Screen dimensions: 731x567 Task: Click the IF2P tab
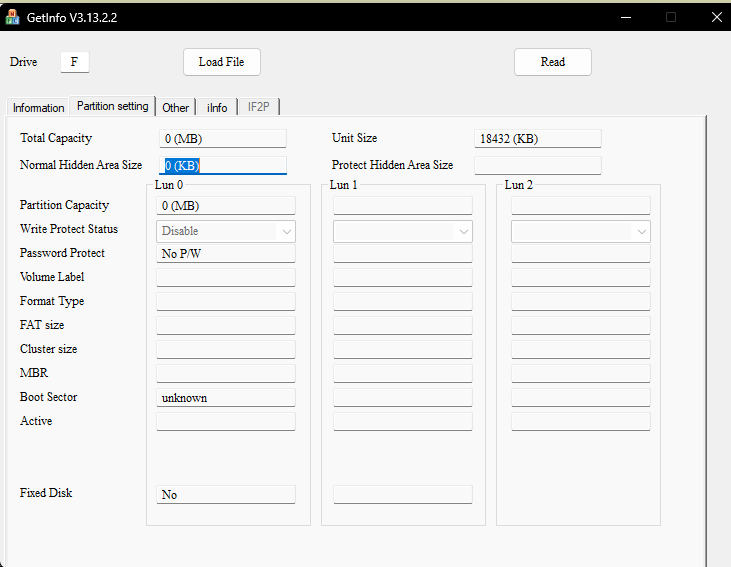click(x=258, y=107)
